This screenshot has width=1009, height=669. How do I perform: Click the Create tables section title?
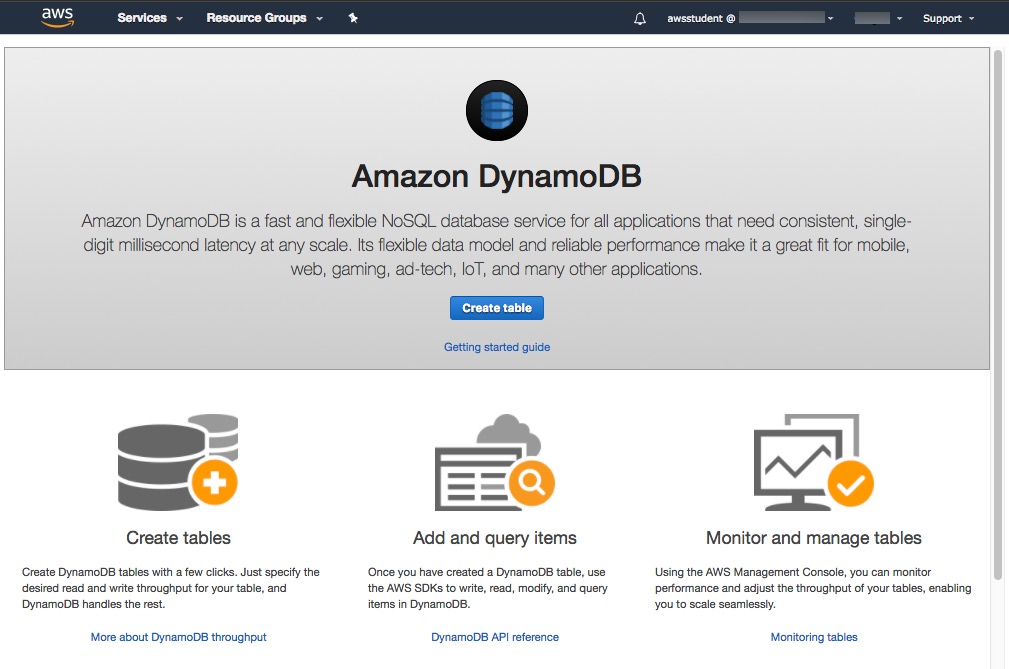click(x=178, y=538)
